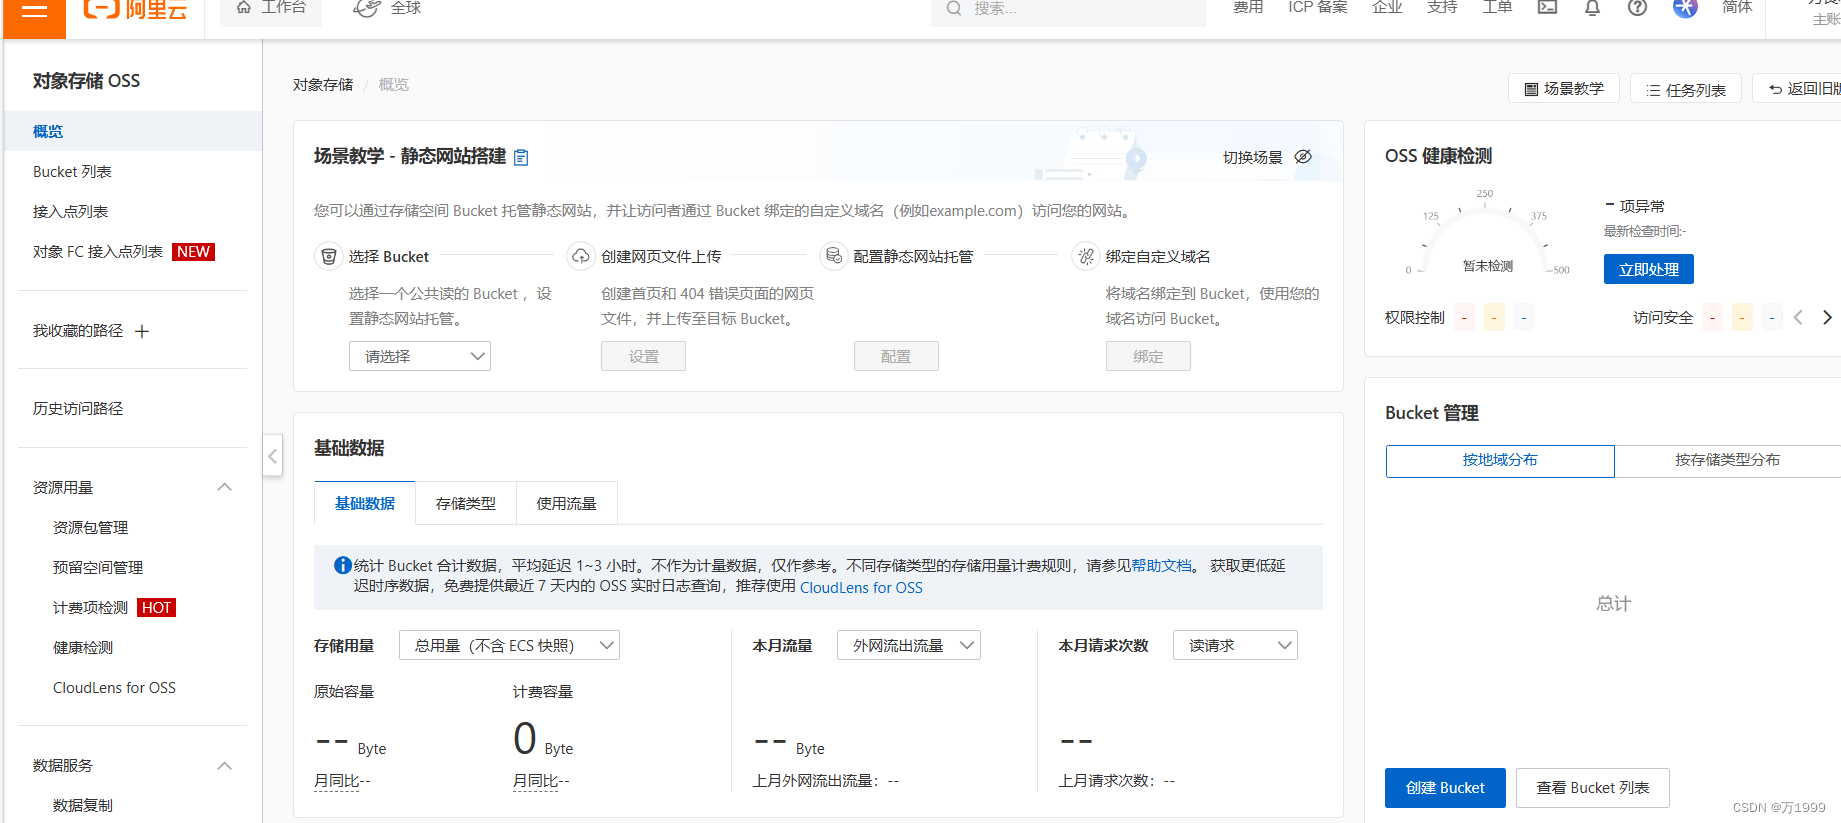
Task: Open the 外网流出流量 dropdown
Action: [x=909, y=645]
